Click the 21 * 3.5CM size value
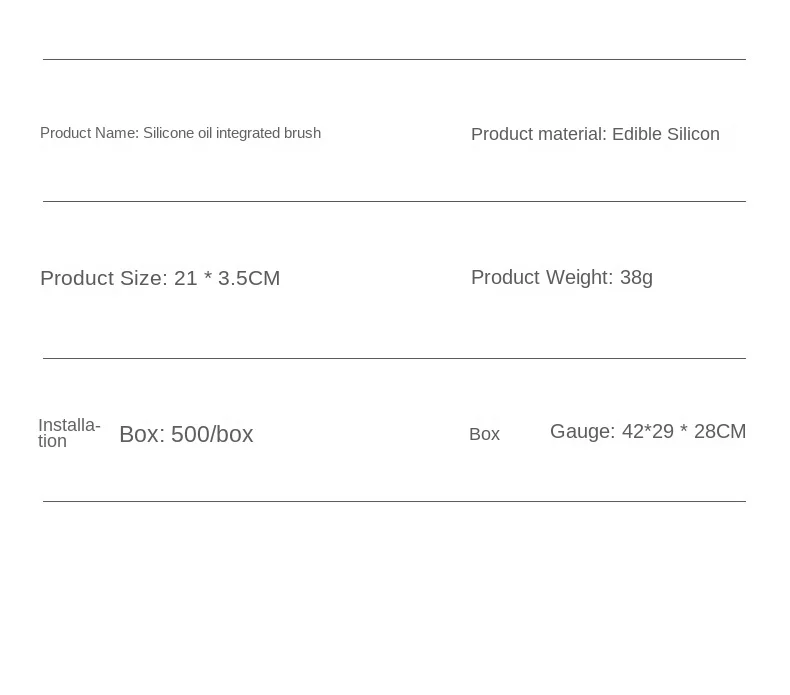Viewport: 790px width, 695px height. pos(227,278)
